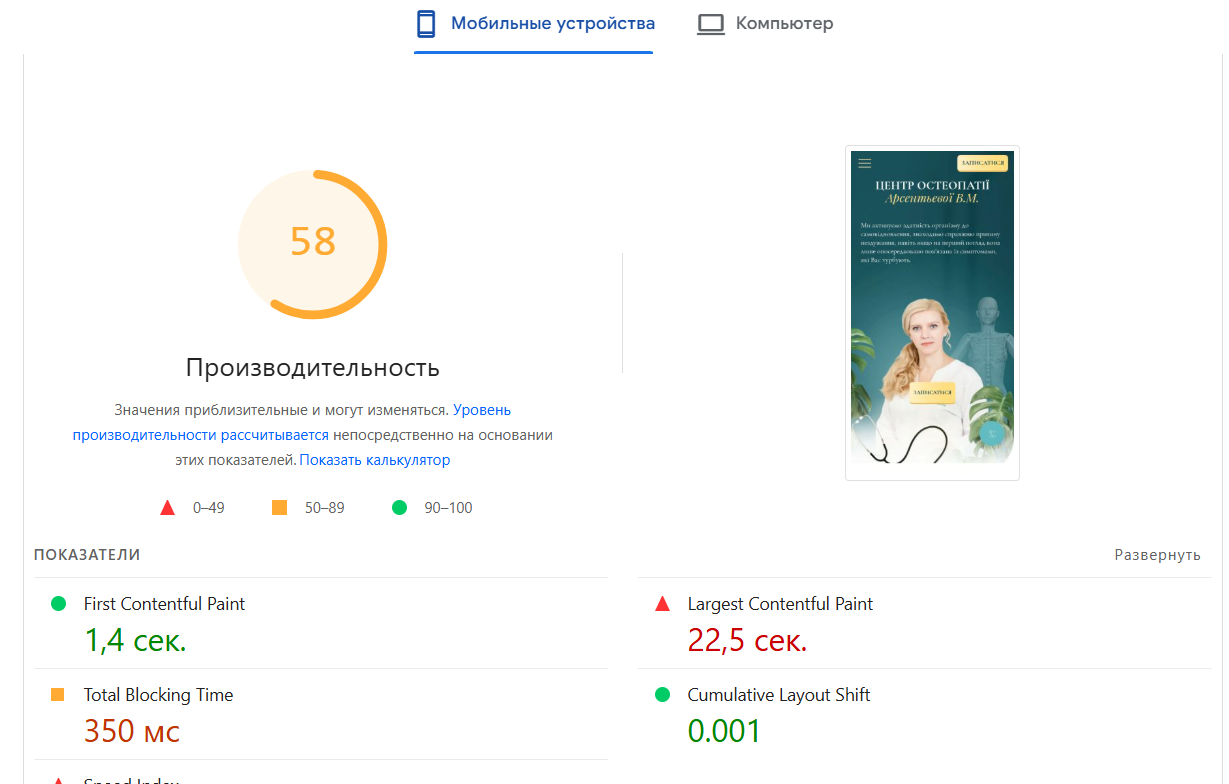
Task: Click the 0.001 value
Action: point(724,731)
